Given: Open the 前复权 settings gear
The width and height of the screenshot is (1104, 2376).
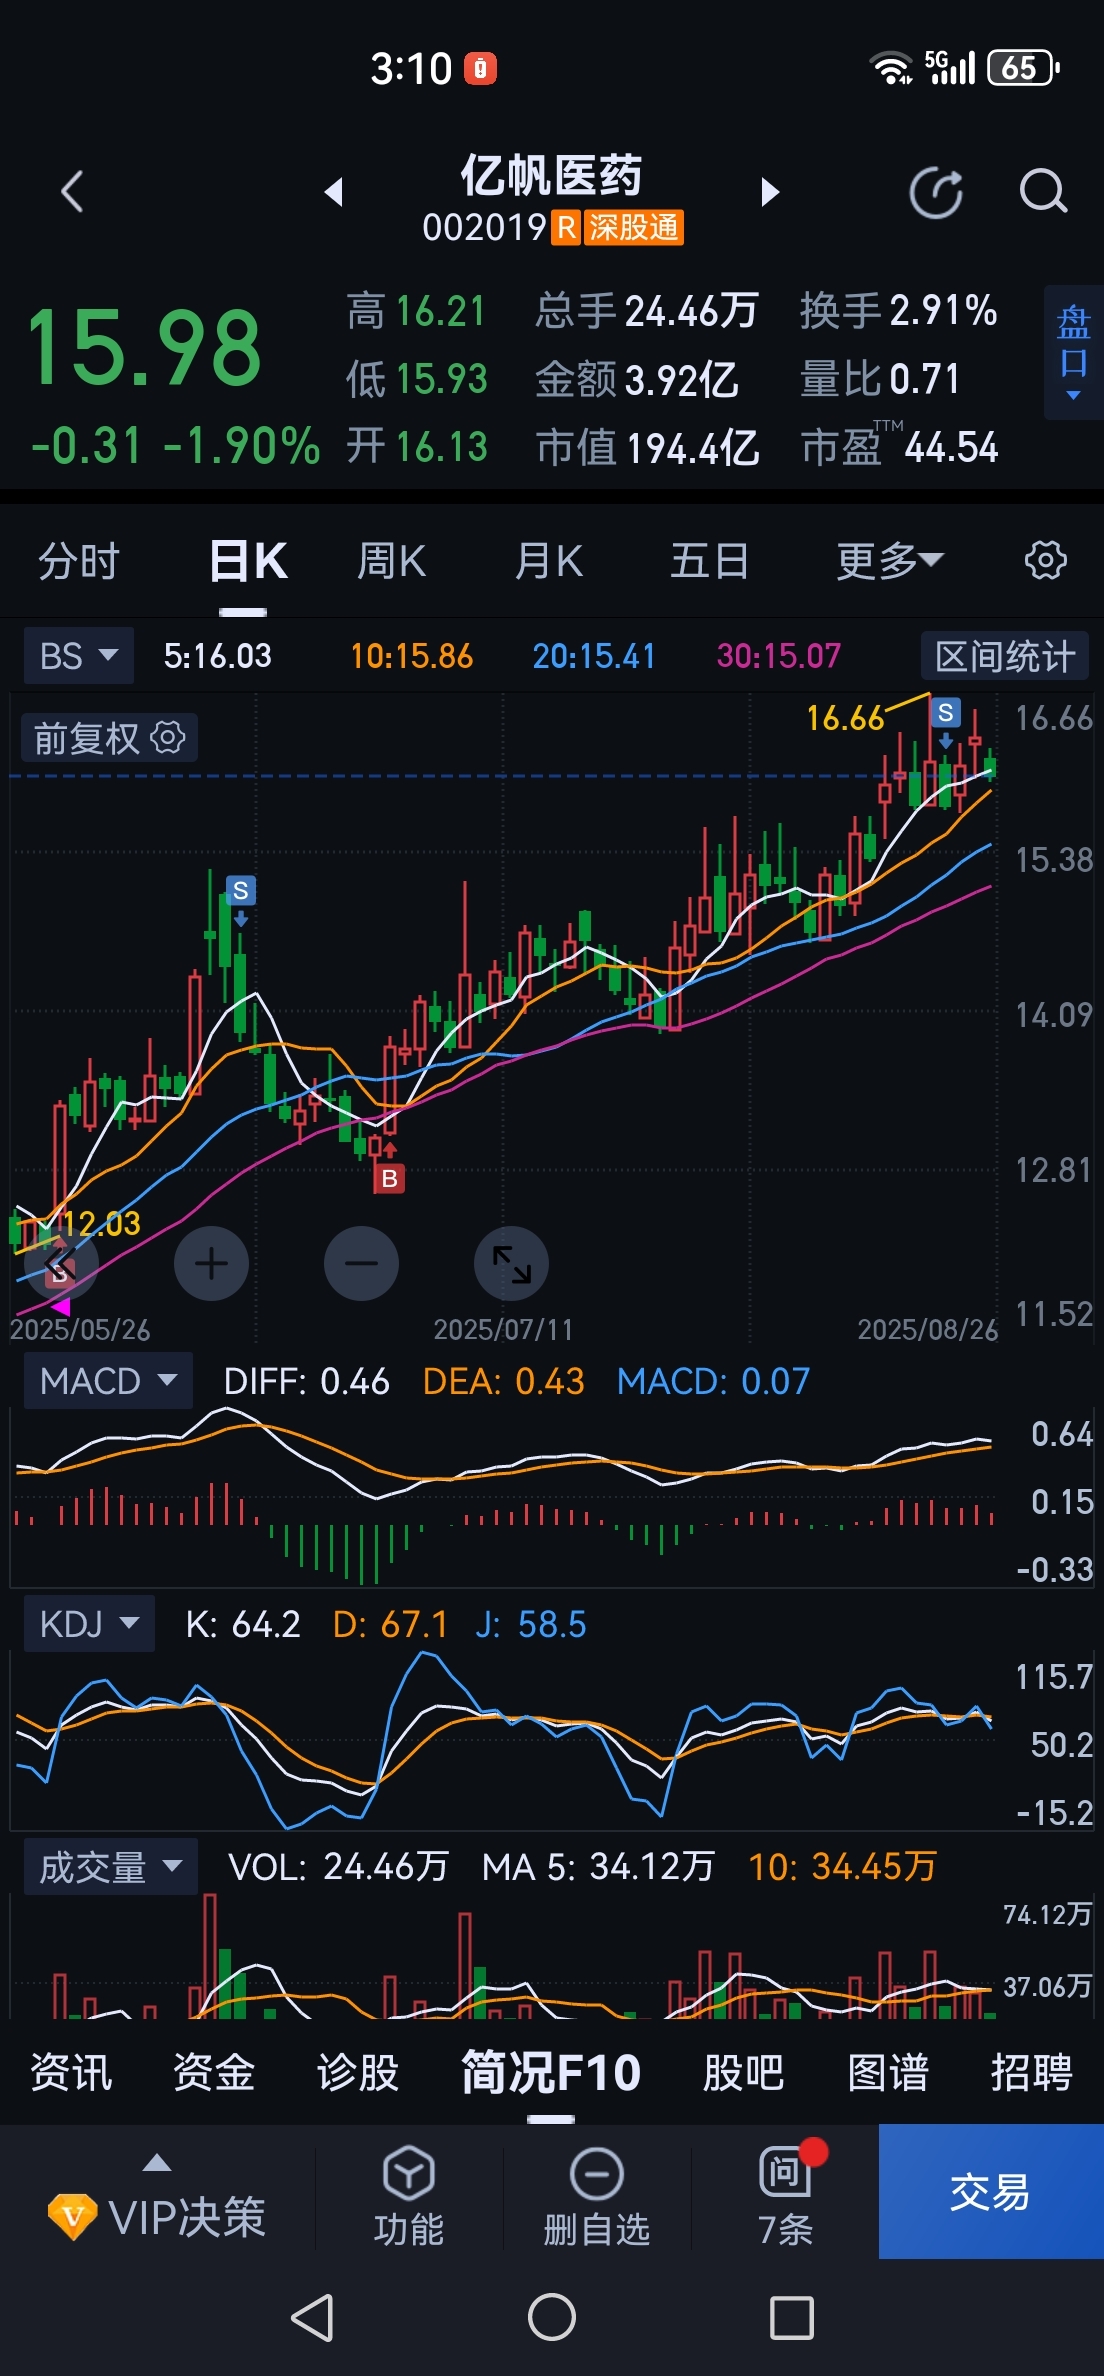Looking at the screenshot, I should pos(168,738).
